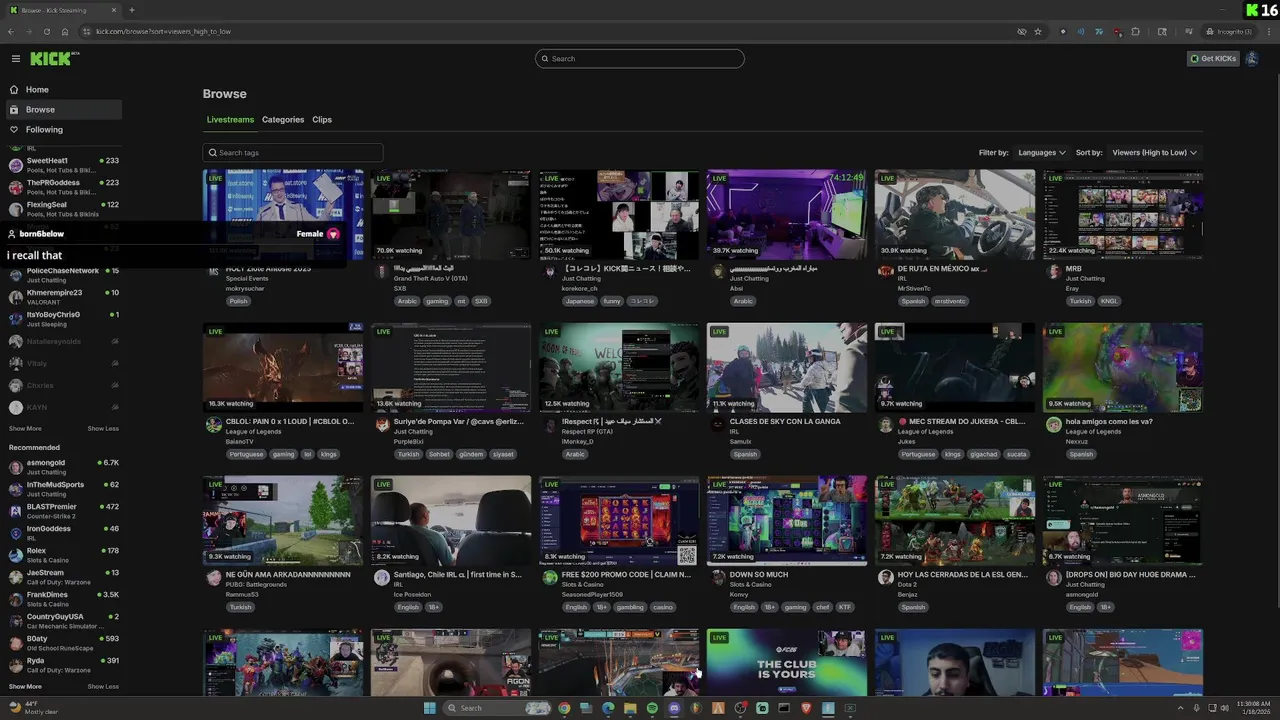Click Show More under Recommended list

[x=25, y=687]
